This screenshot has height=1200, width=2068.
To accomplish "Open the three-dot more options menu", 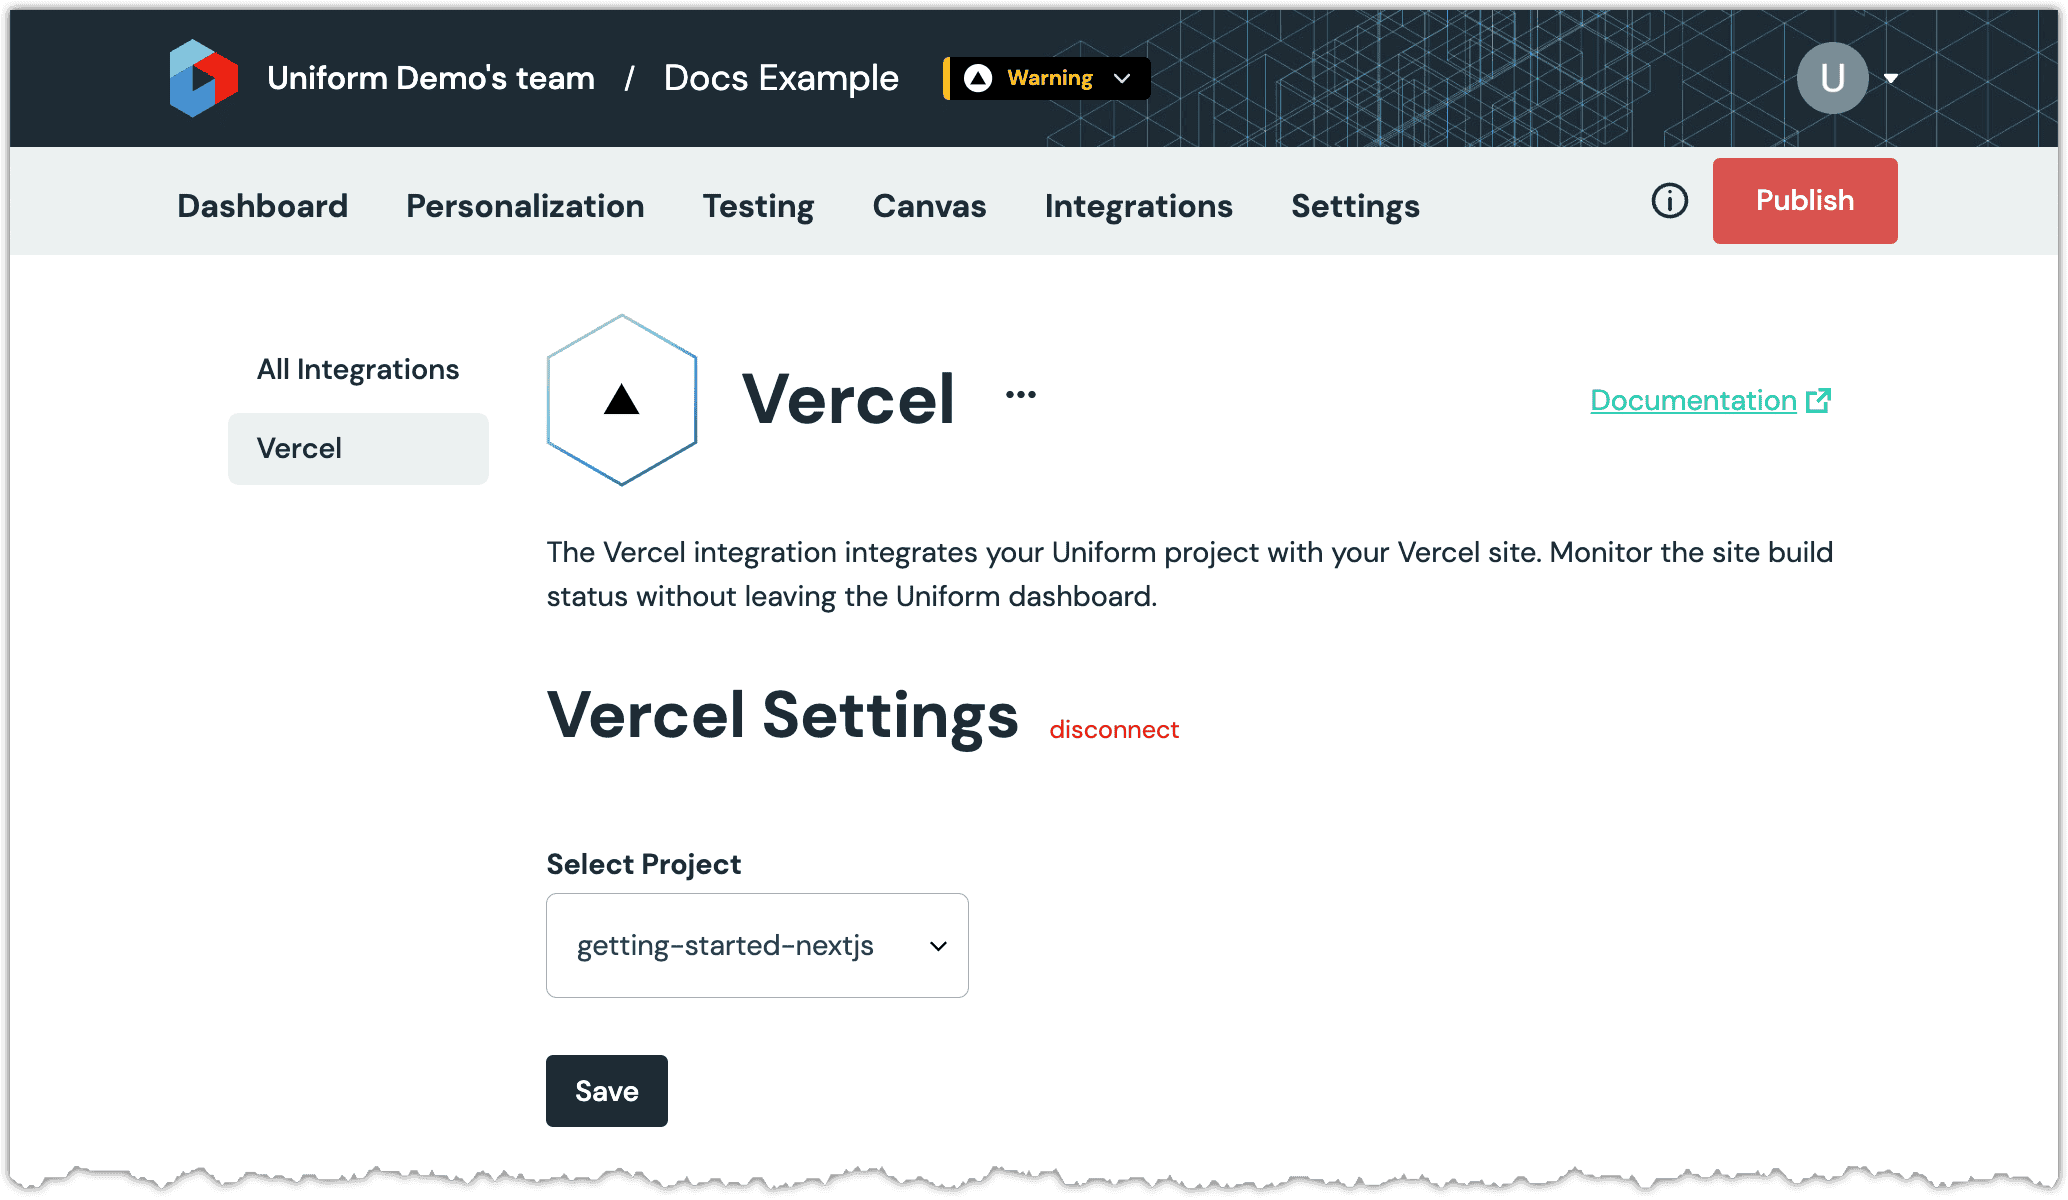I will pos(1021,394).
